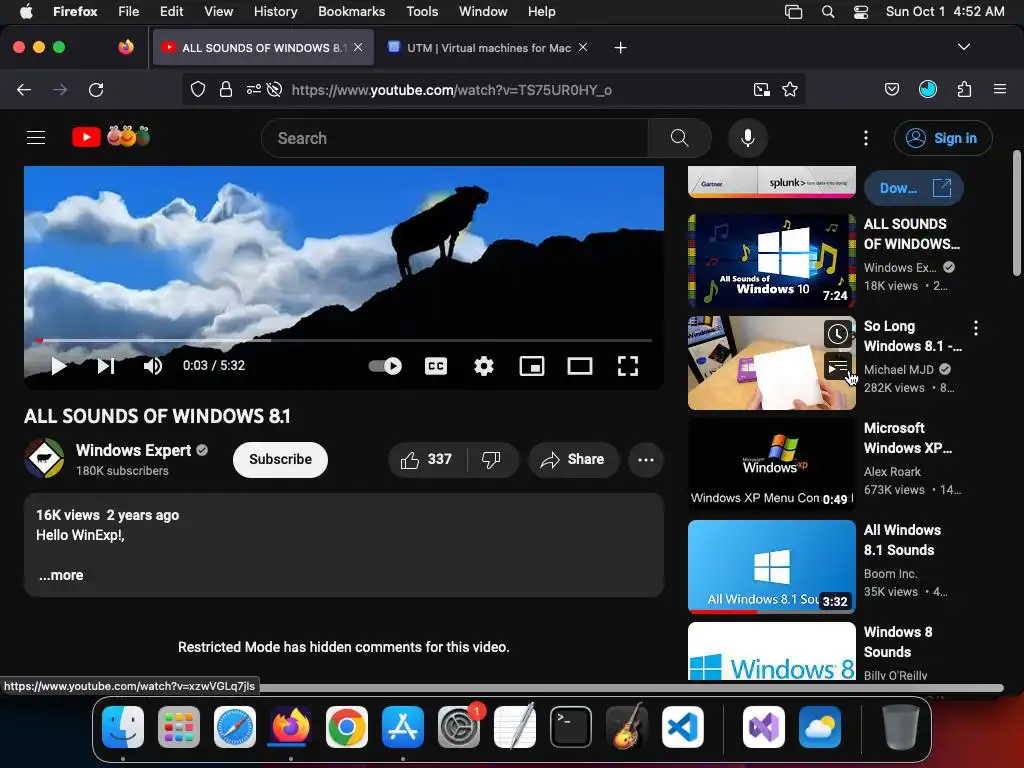Screen dimensions: 1024x768
Task: Add So Long Windows 8.1 to Watch later
Action: [x=838, y=334]
